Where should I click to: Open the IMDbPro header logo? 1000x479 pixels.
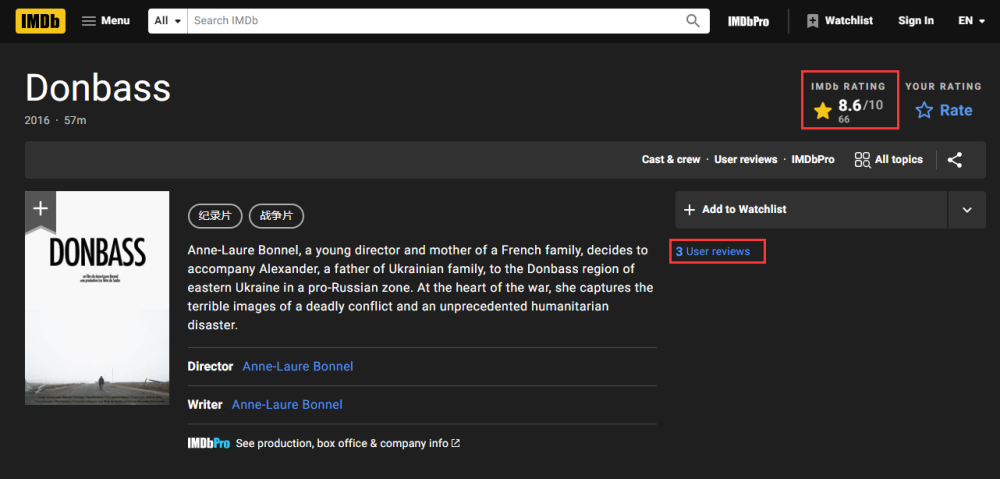pyautogui.click(x=748, y=21)
